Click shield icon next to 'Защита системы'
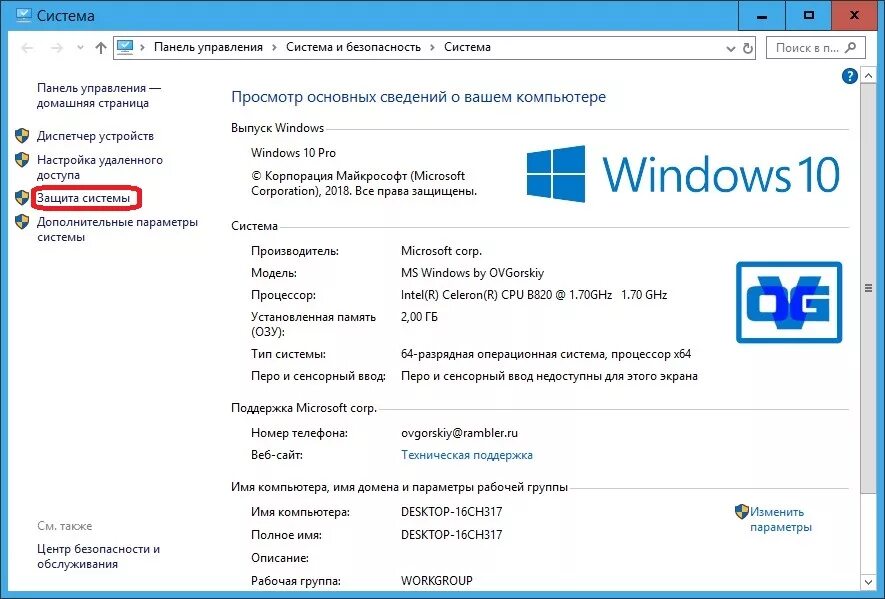Viewport: 885px width, 599px height. pos(21,198)
